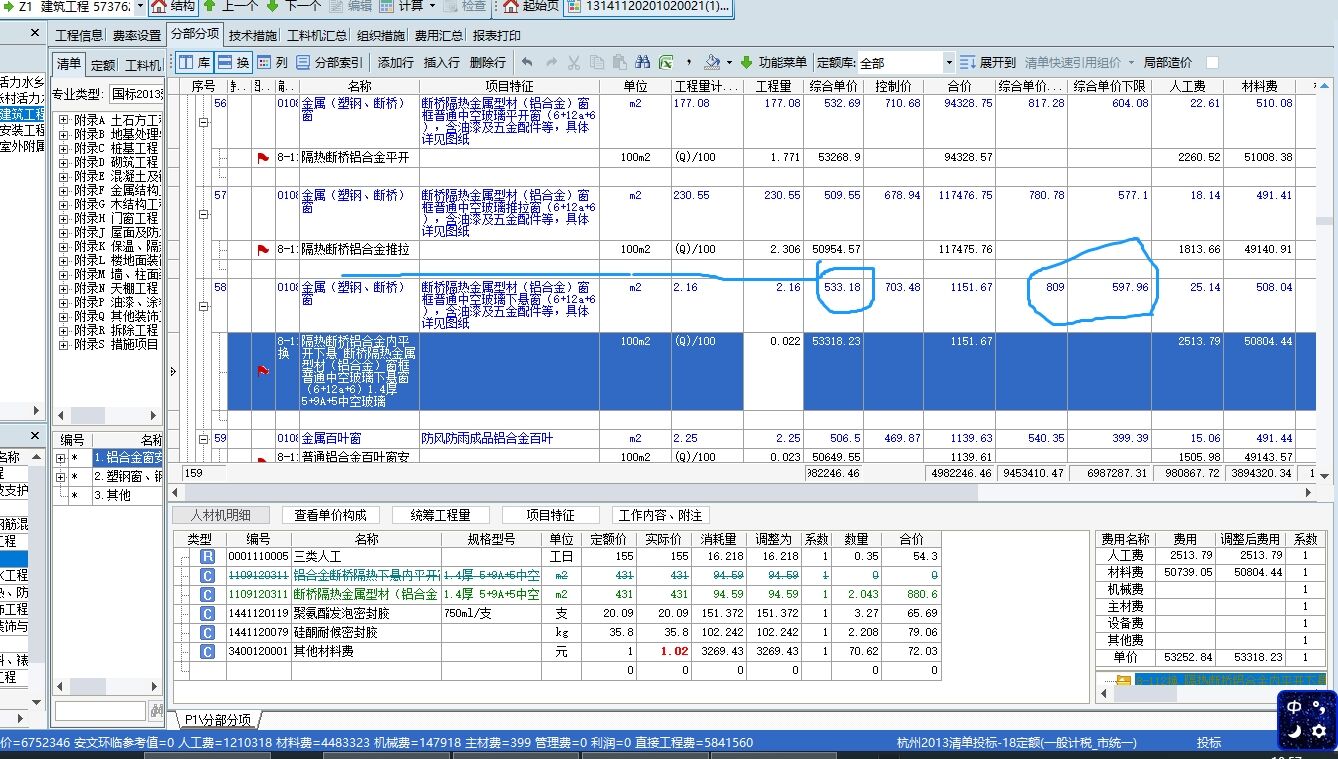Click the paint bucket fill color icon

click(712, 62)
